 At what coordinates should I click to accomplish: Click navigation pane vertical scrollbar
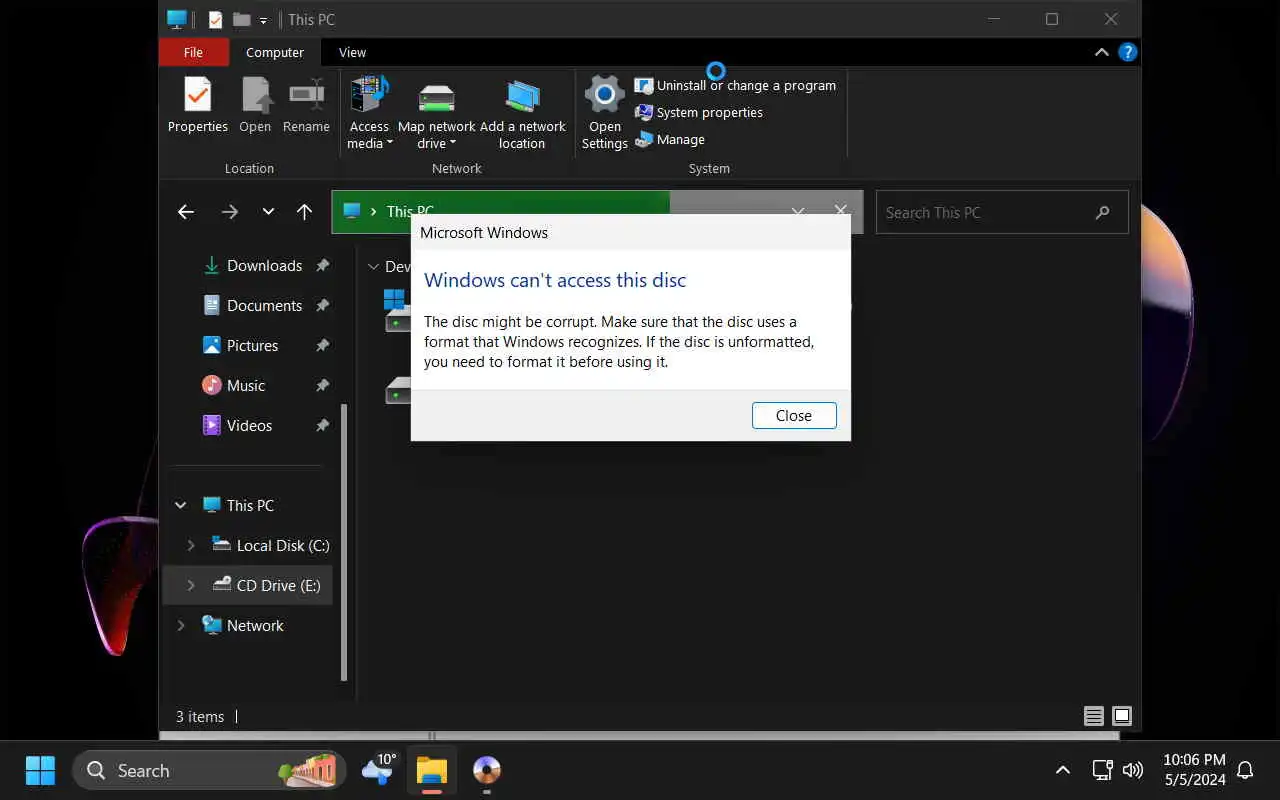pyautogui.click(x=345, y=541)
